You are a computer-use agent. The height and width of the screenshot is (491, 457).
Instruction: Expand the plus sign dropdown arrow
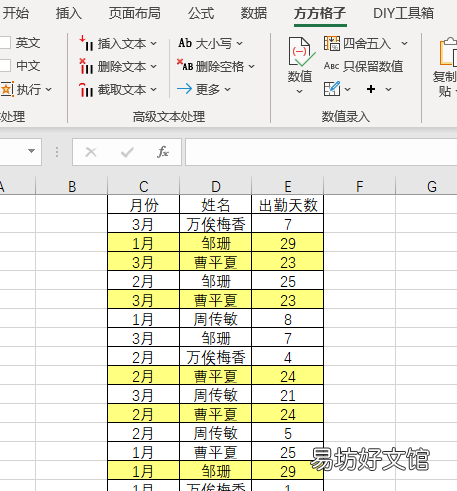pyautogui.click(x=388, y=89)
